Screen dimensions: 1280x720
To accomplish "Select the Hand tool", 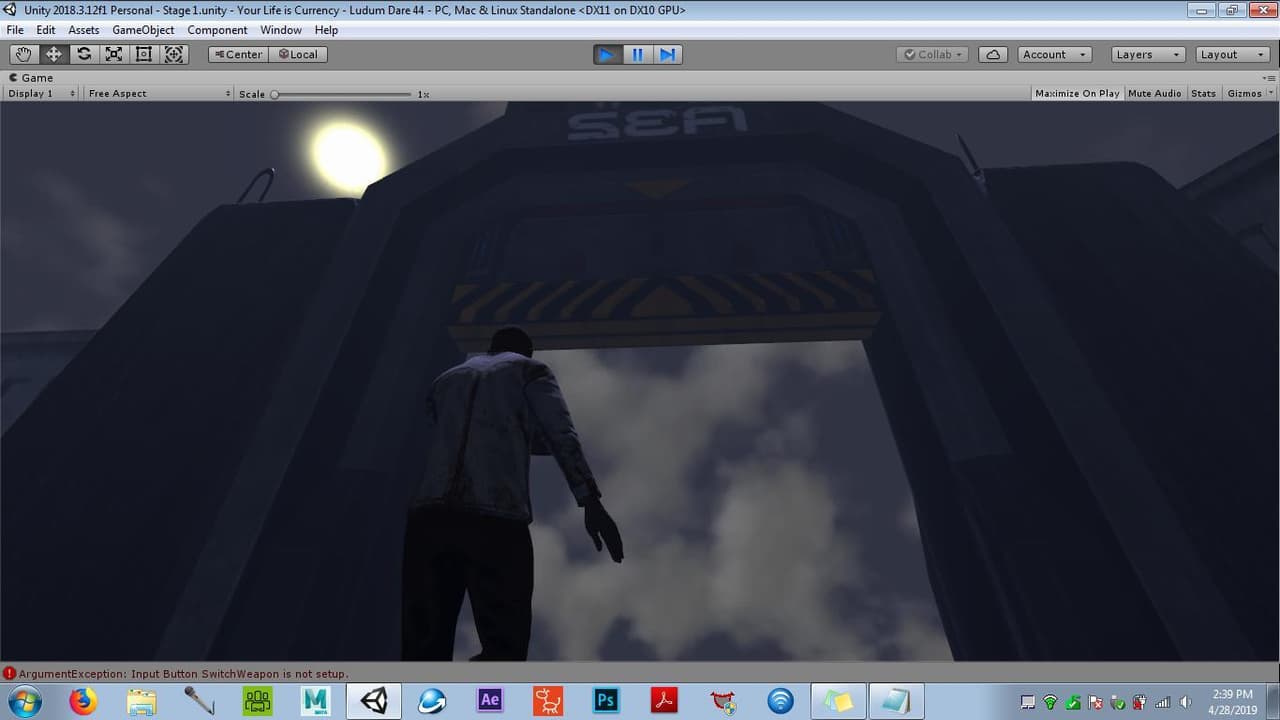I will [x=24, y=54].
